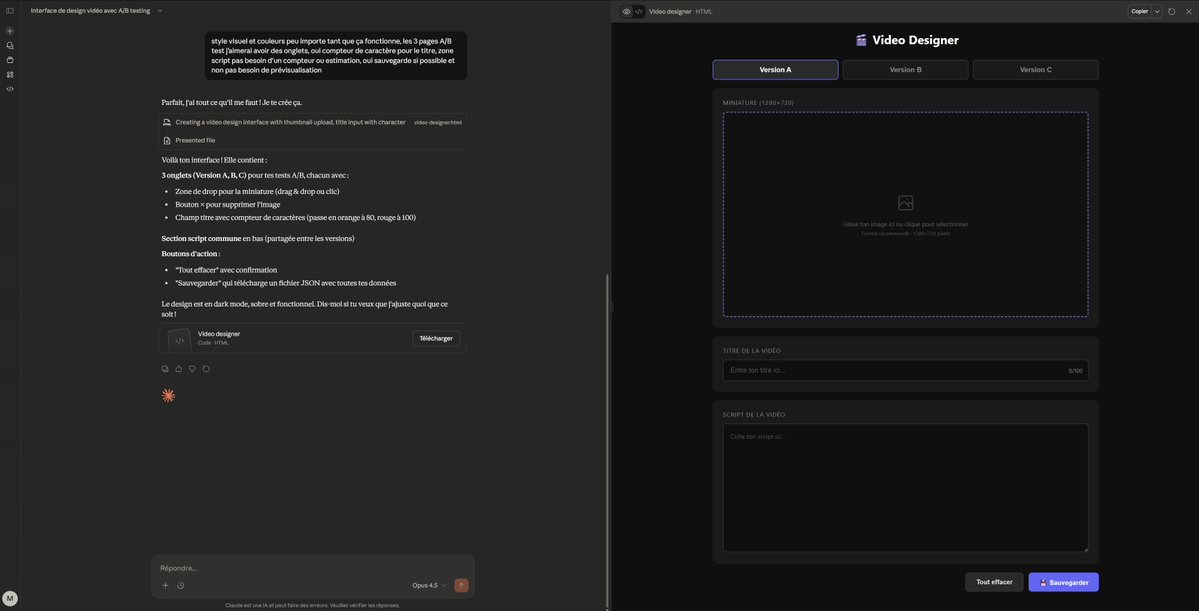The height and width of the screenshot is (611, 1199).
Task: Copy the assistant response
Action: 165,369
